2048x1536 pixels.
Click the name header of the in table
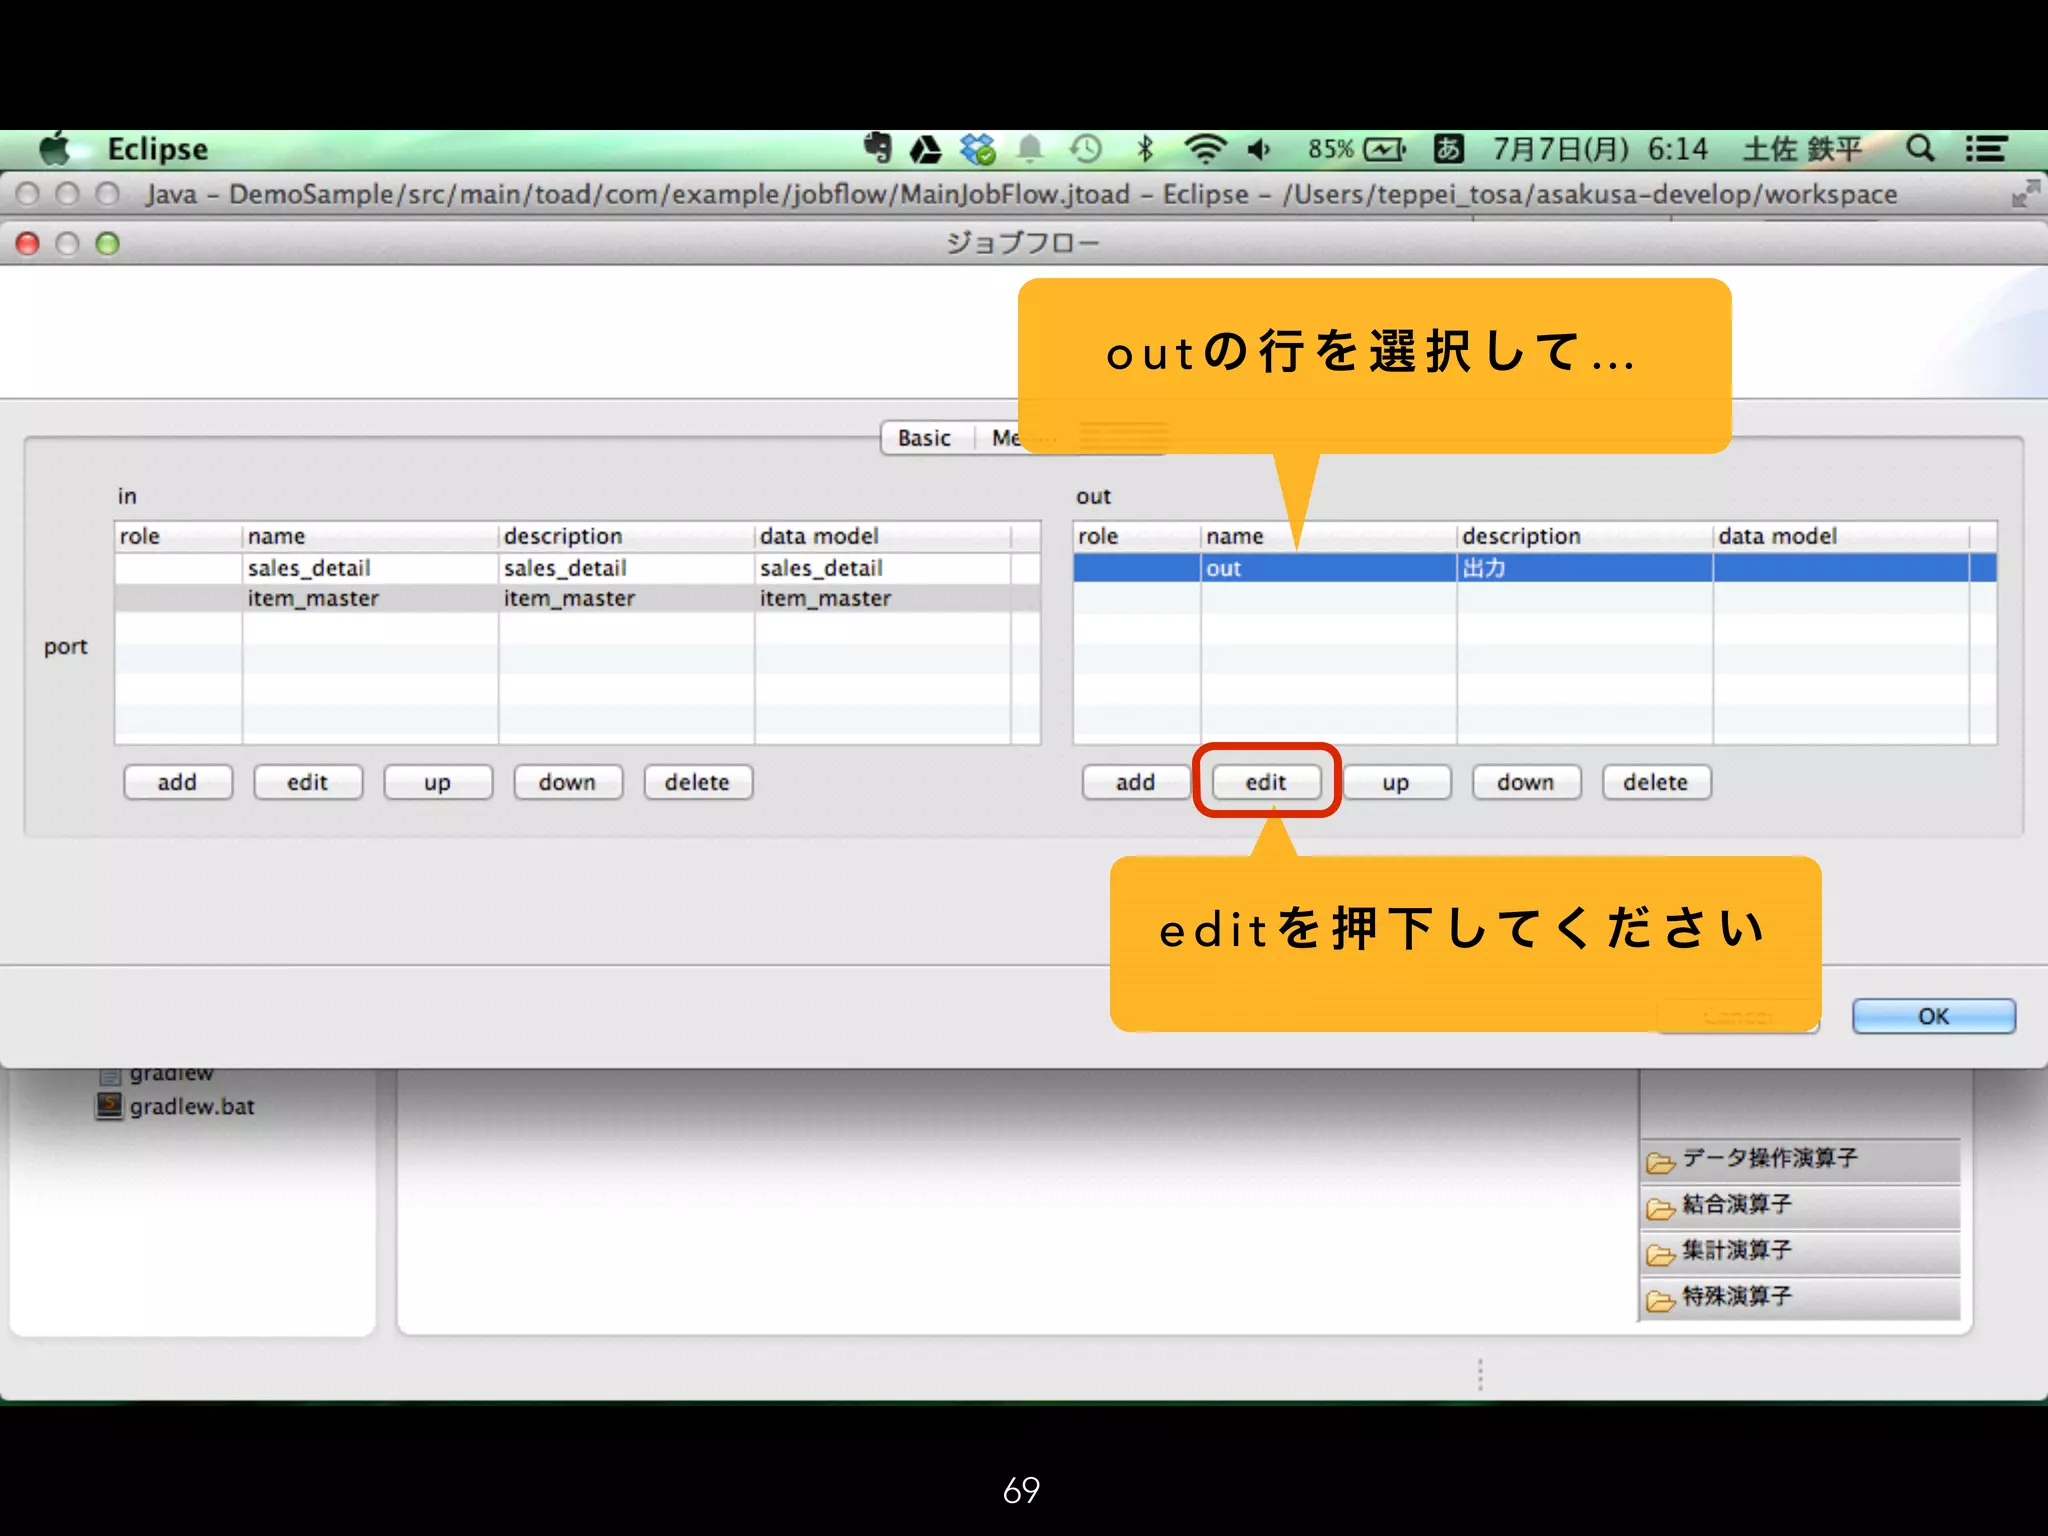pos(370,536)
